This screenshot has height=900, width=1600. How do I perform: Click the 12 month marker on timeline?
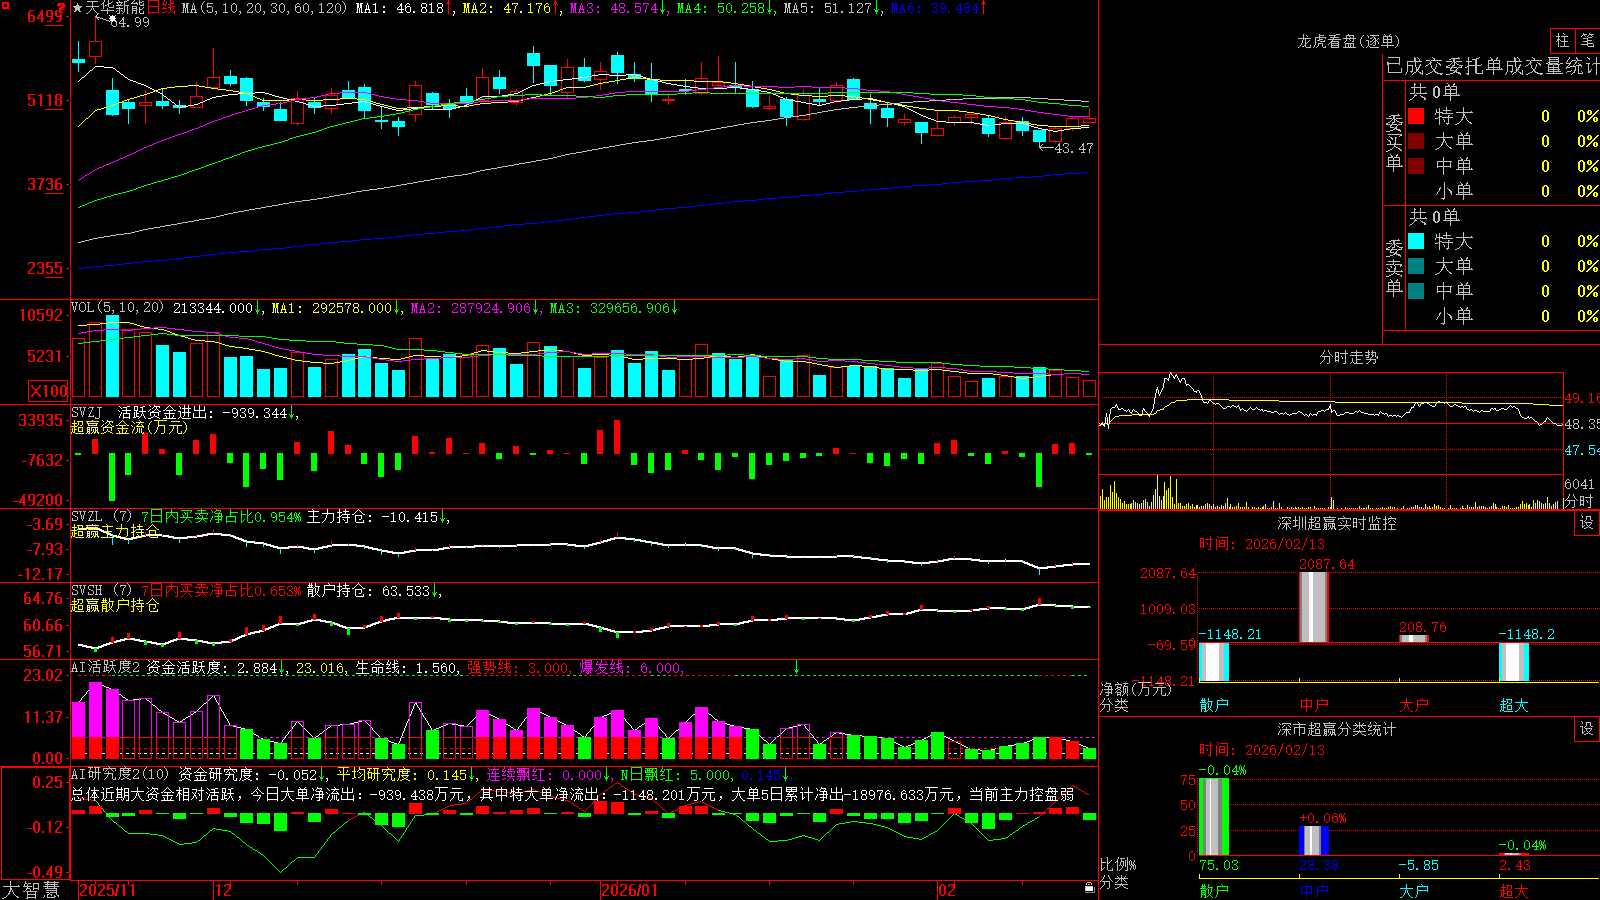coord(223,890)
